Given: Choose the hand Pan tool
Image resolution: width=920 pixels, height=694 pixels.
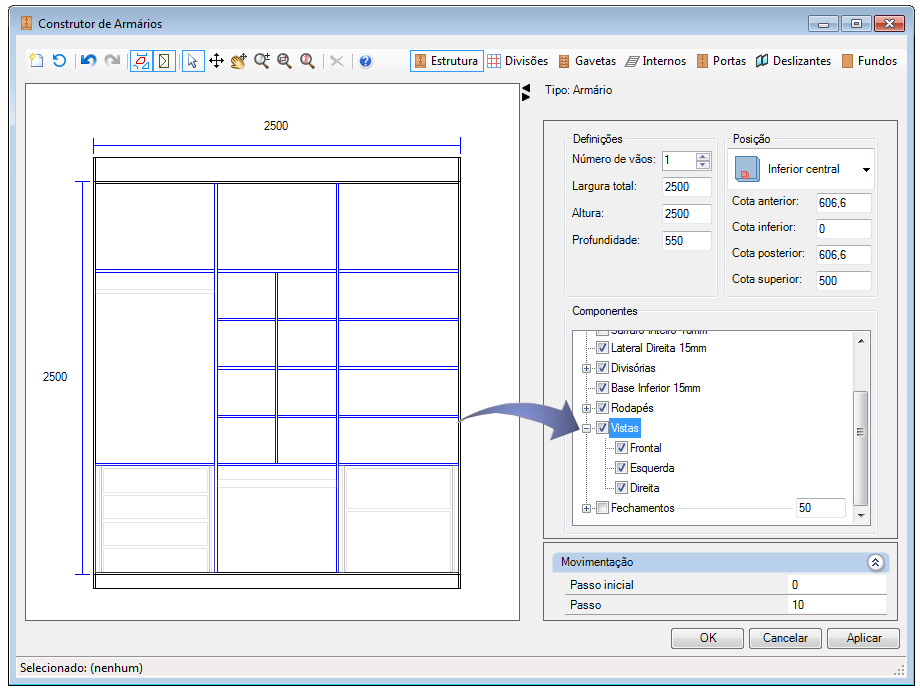Looking at the screenshot, I should coord(239,60).
